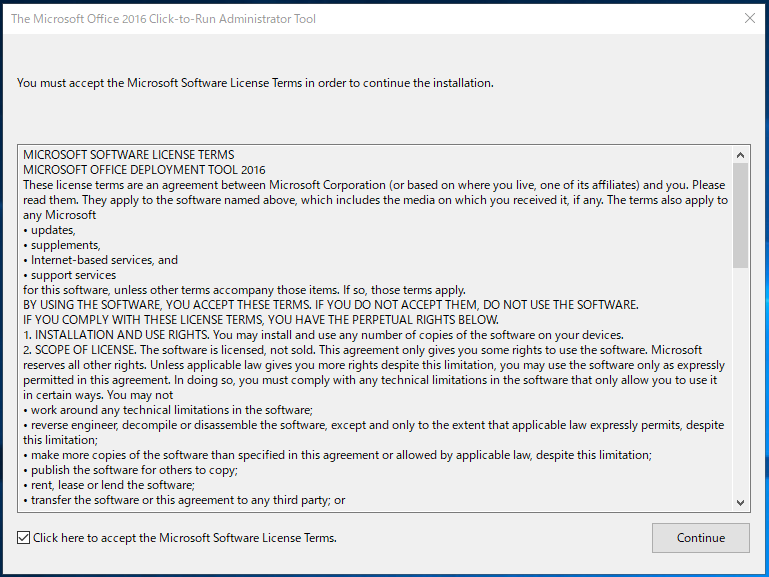Click the '1. INSTALLATION AND USE RIGHTS' clause
This screenshot has height=577, width=769.
coord(323,335)
